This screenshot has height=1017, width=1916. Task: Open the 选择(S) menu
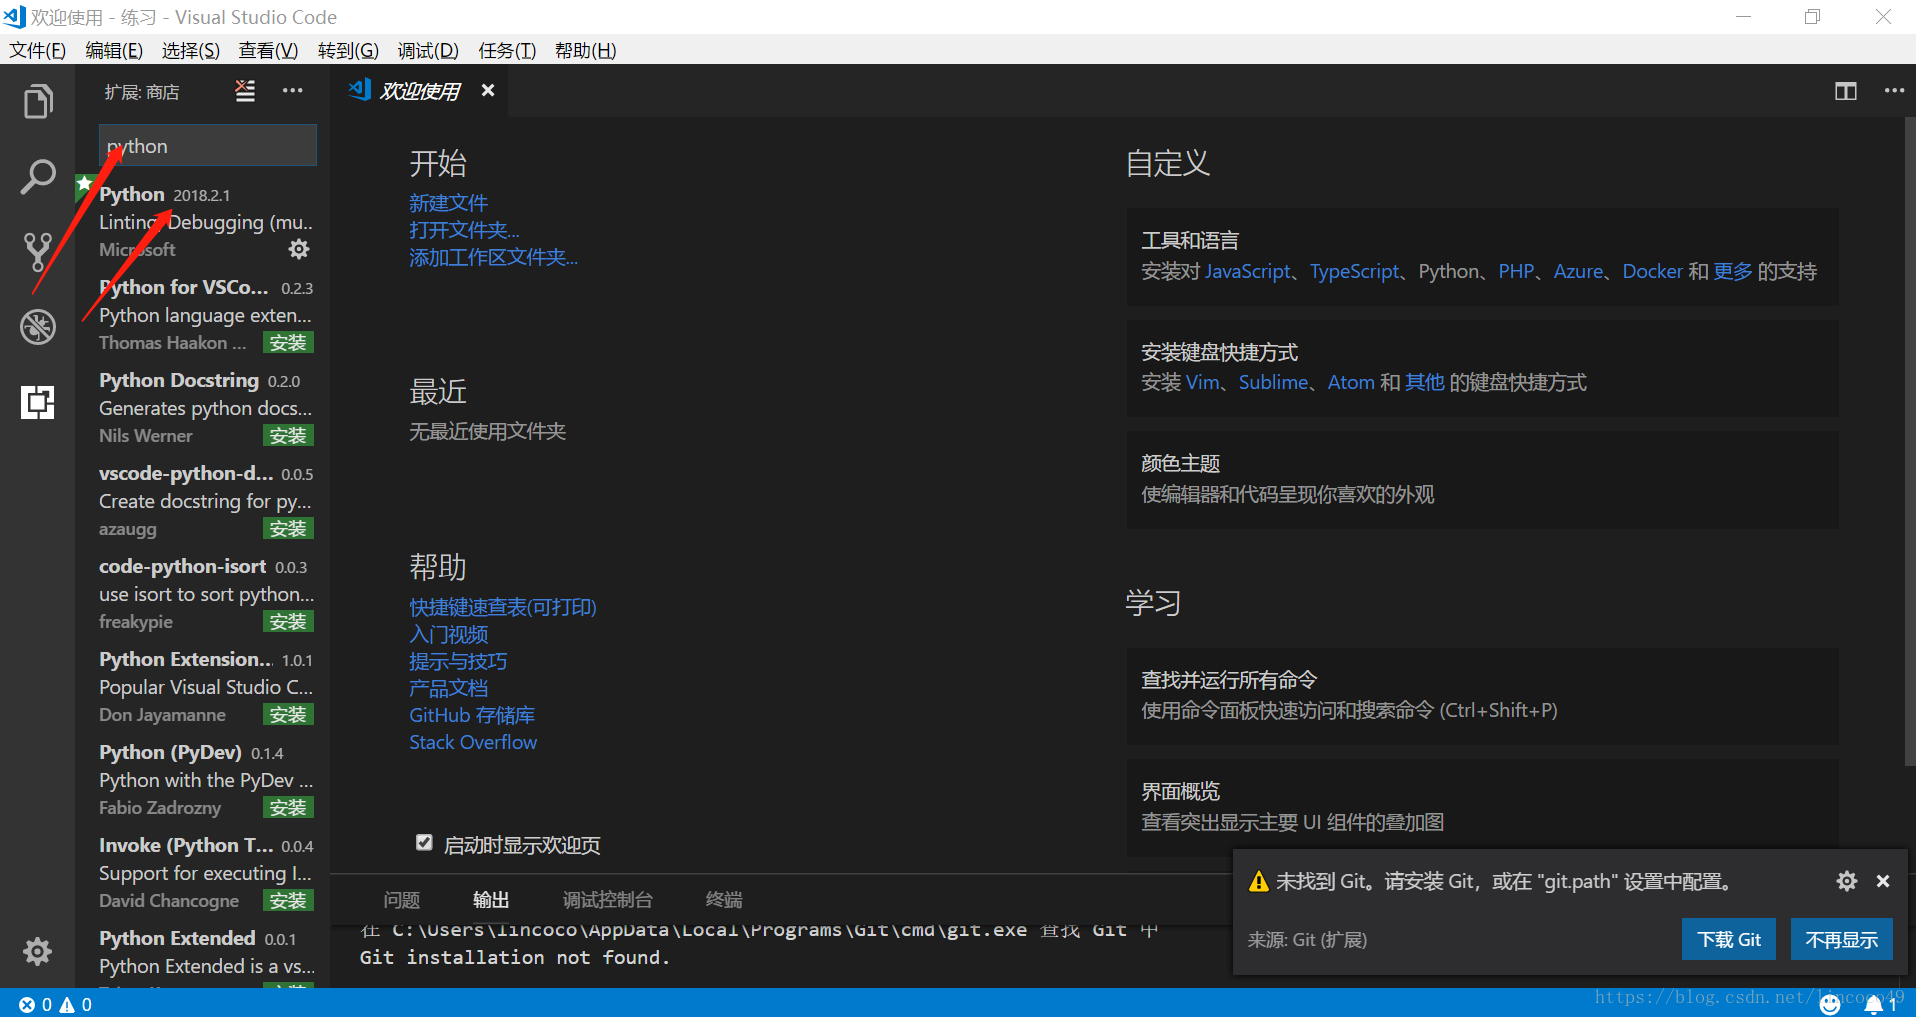point(191,50)
